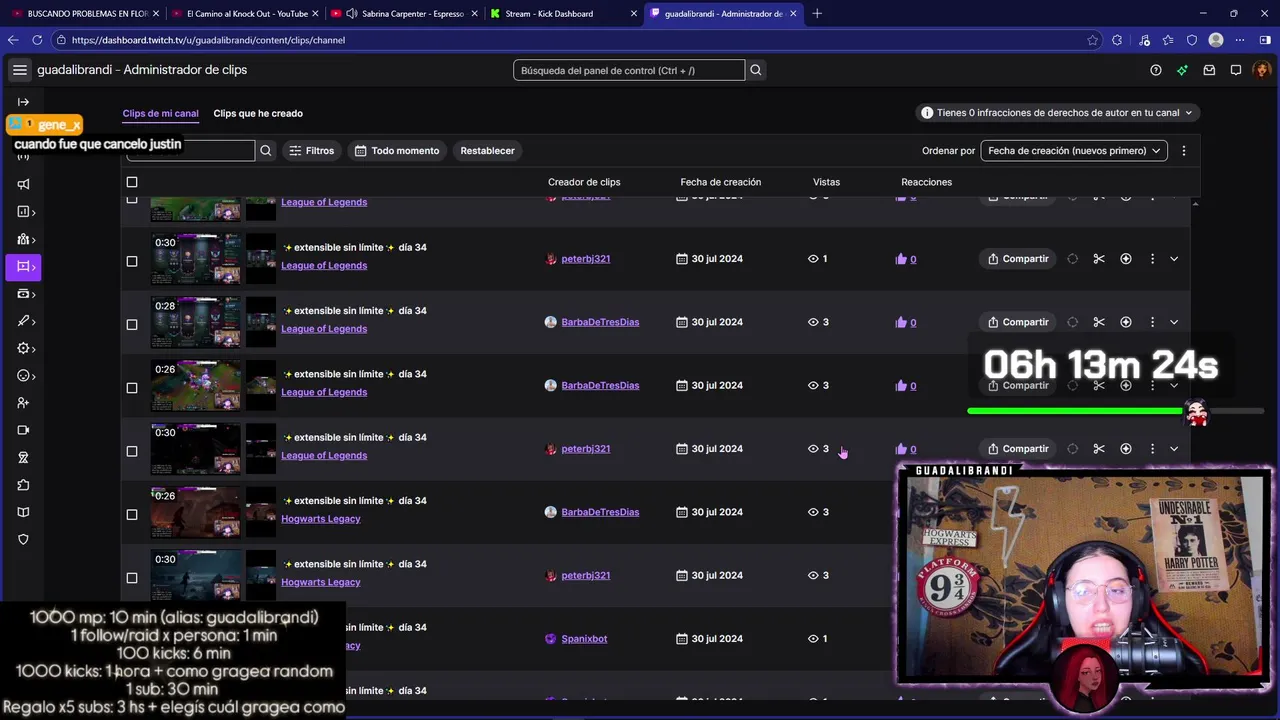
Task: Open the viewer rewards smiley sidebar icon
Action: 25,376
